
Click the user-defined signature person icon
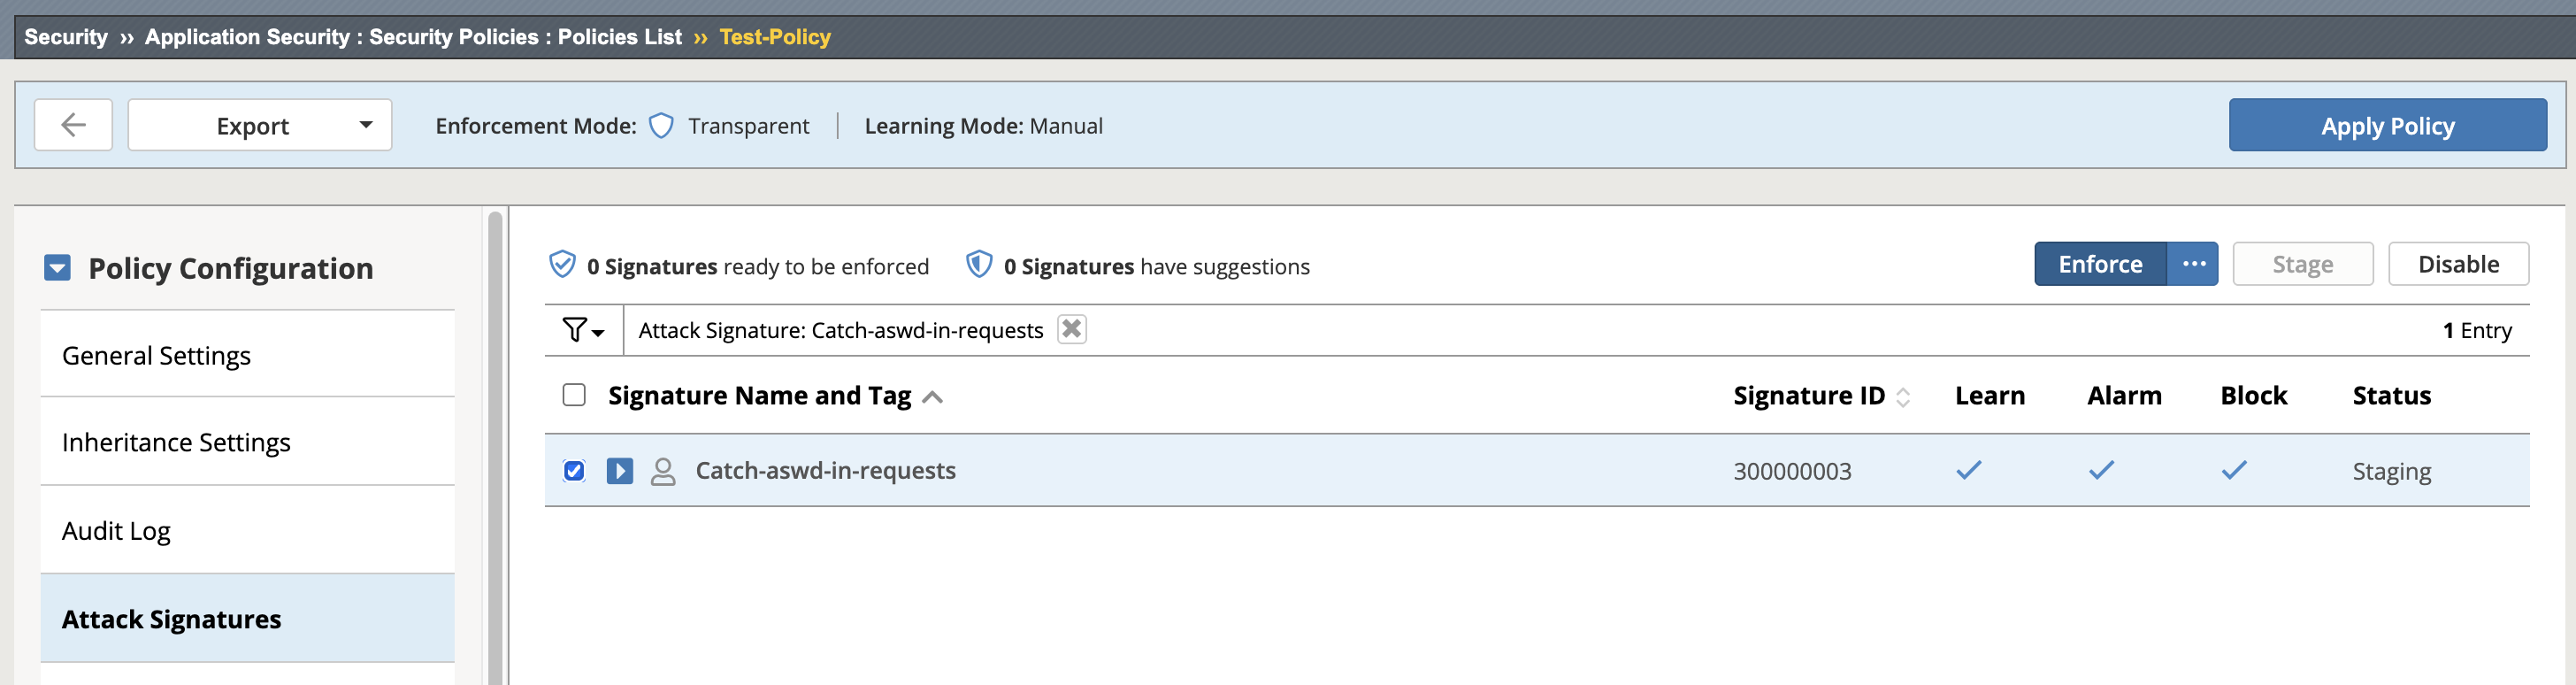click(663, 471)
